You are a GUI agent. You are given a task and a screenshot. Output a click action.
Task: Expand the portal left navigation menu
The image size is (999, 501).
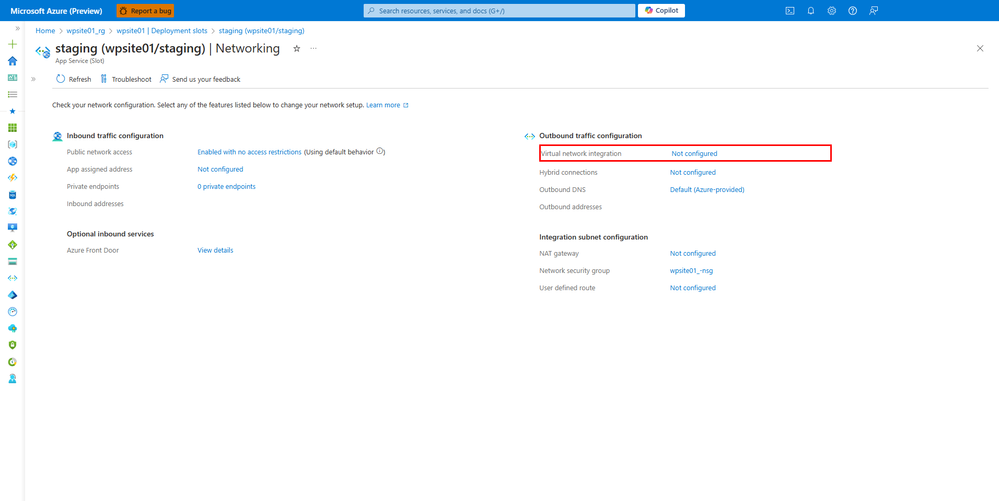pos(17,29)
